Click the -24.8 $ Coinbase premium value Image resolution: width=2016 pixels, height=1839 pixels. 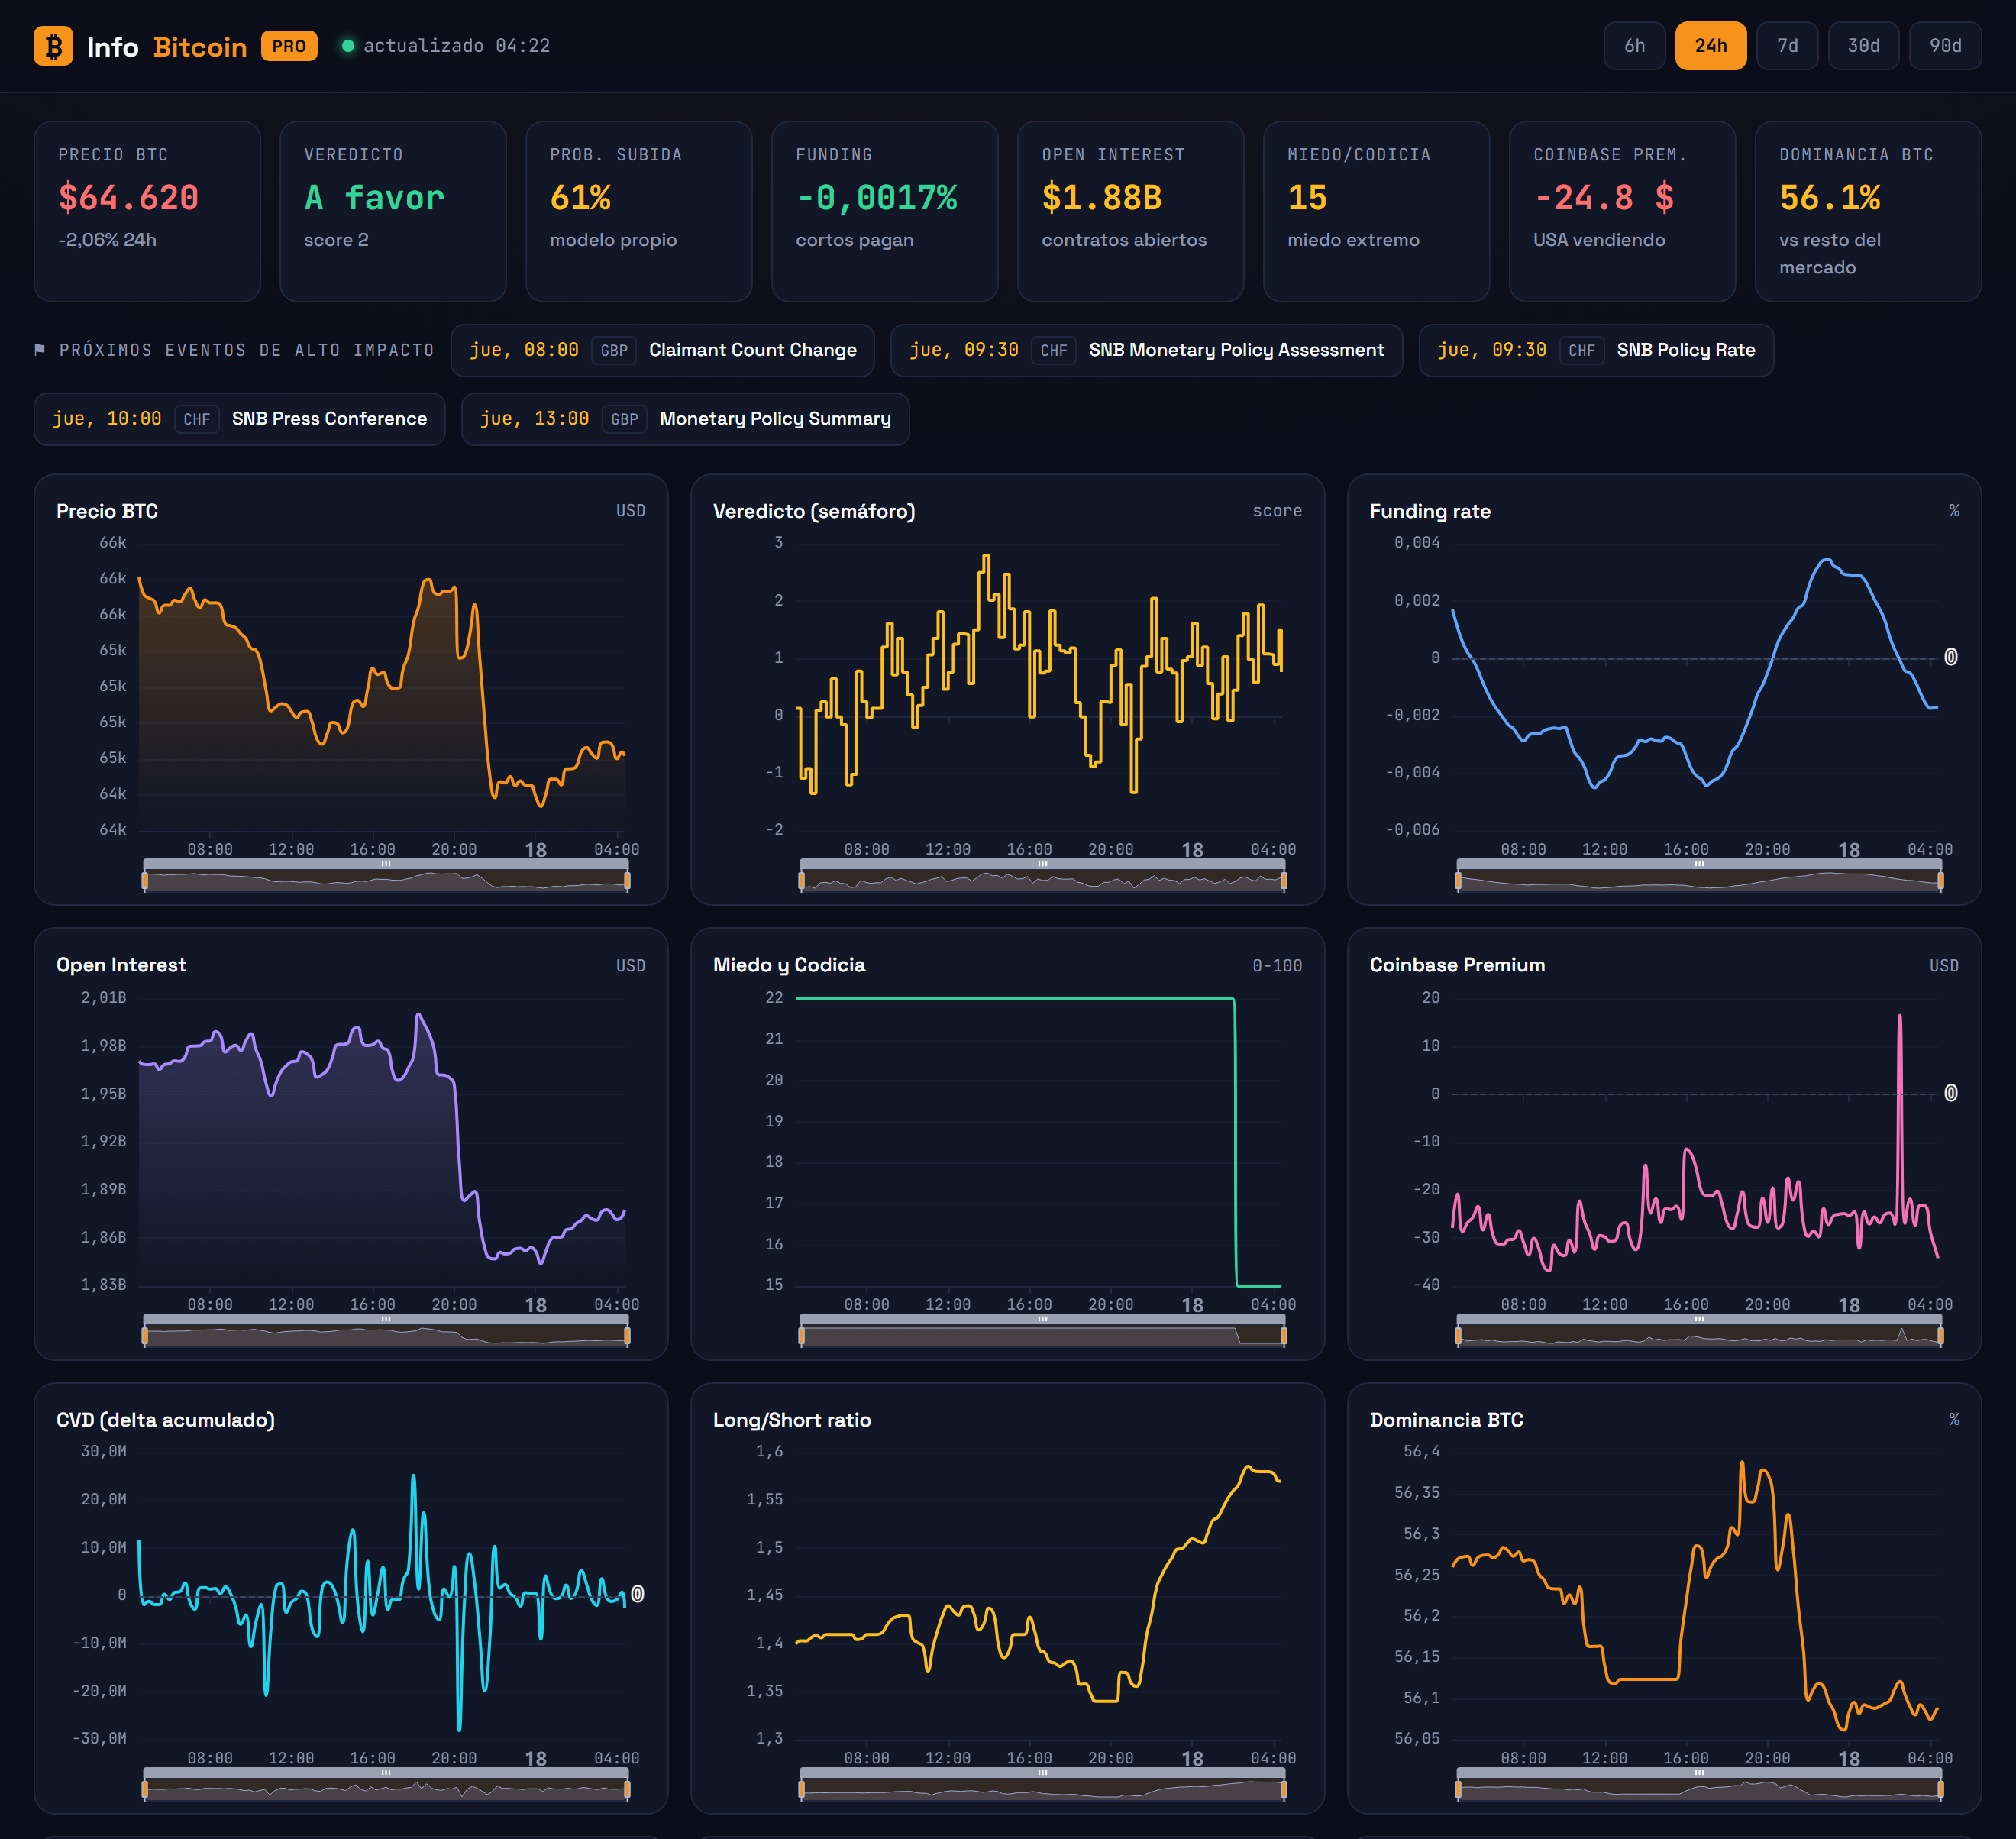point(1604,198)
